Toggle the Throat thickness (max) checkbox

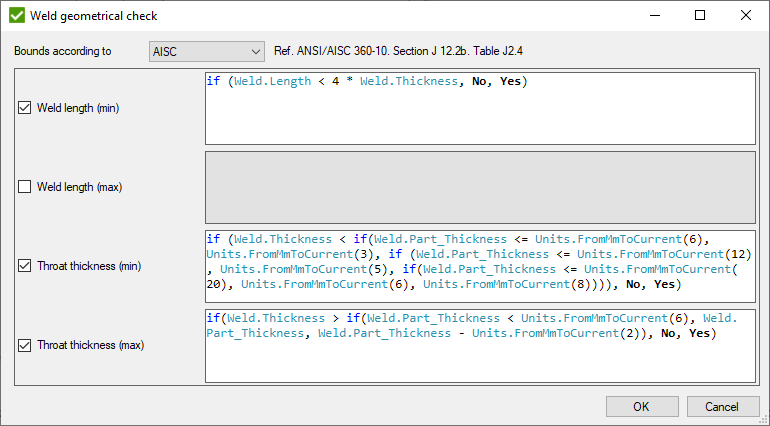pos(25,346)
